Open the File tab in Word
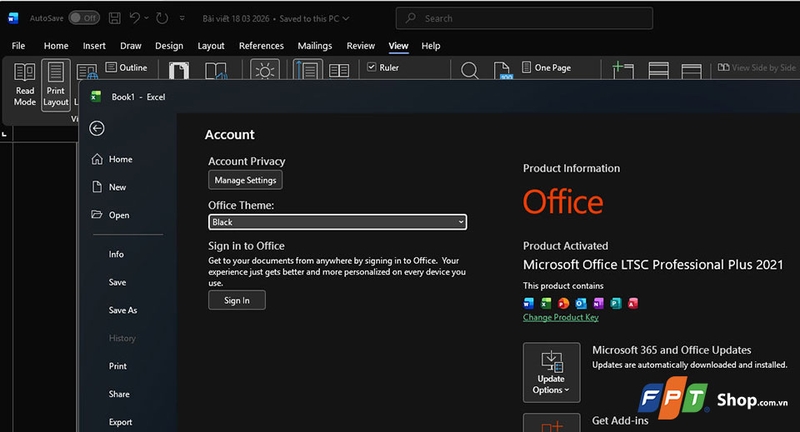The image size is (800, 432). (x=18, y=46)
